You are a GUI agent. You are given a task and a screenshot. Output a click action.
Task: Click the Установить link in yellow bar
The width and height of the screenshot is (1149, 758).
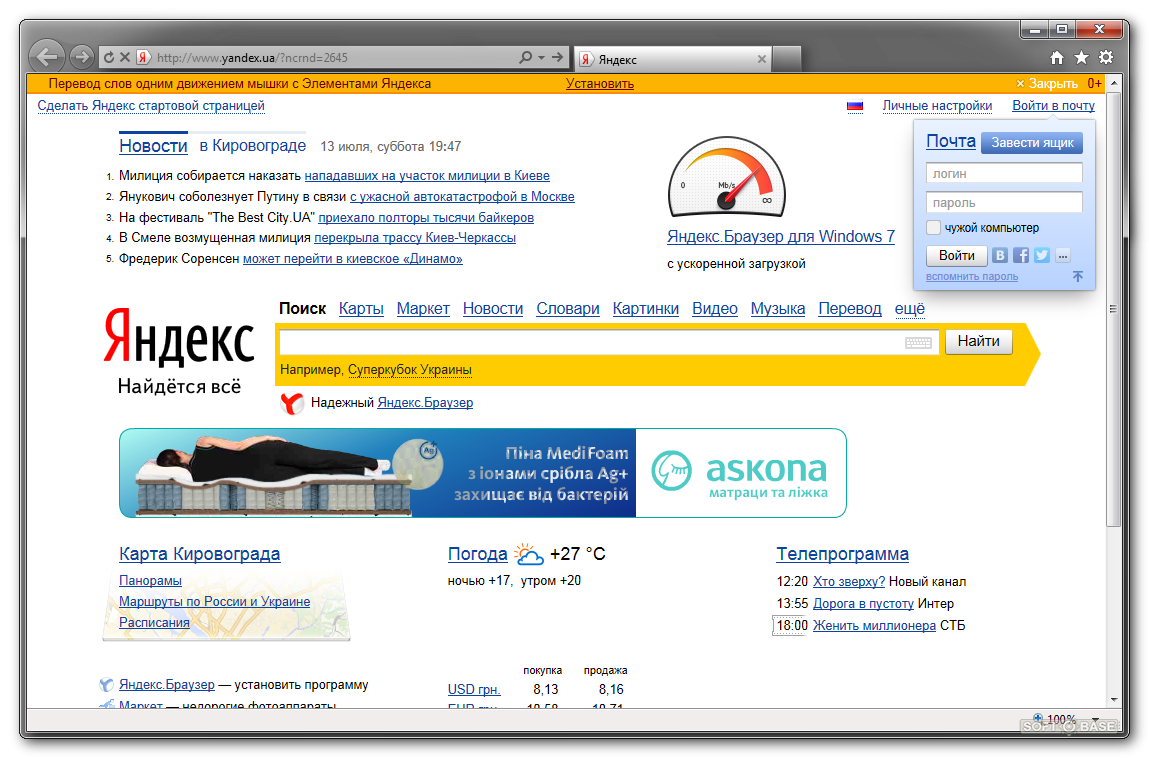click(599, 84)
